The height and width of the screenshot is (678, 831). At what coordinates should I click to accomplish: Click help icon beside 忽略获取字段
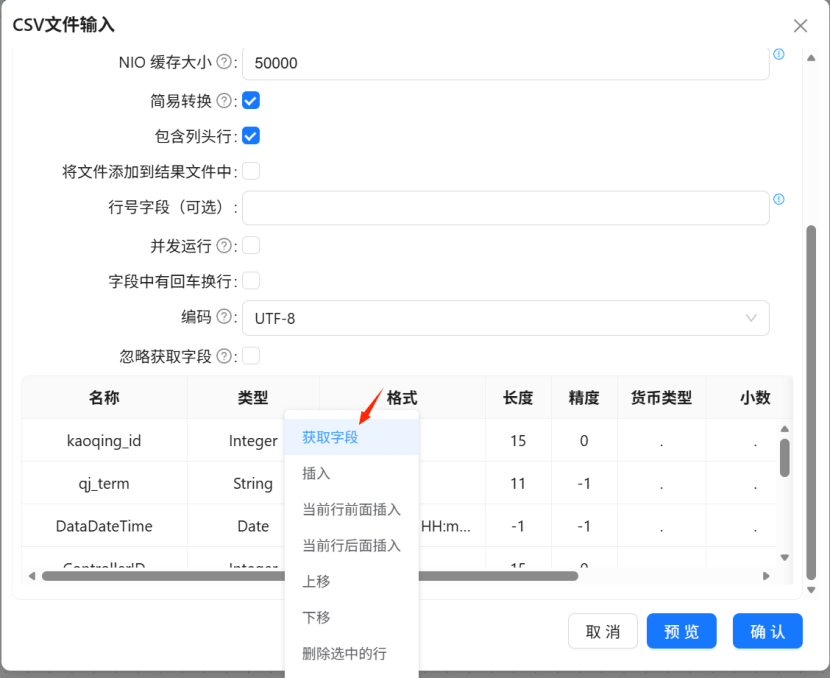click(x=224, y=356)
